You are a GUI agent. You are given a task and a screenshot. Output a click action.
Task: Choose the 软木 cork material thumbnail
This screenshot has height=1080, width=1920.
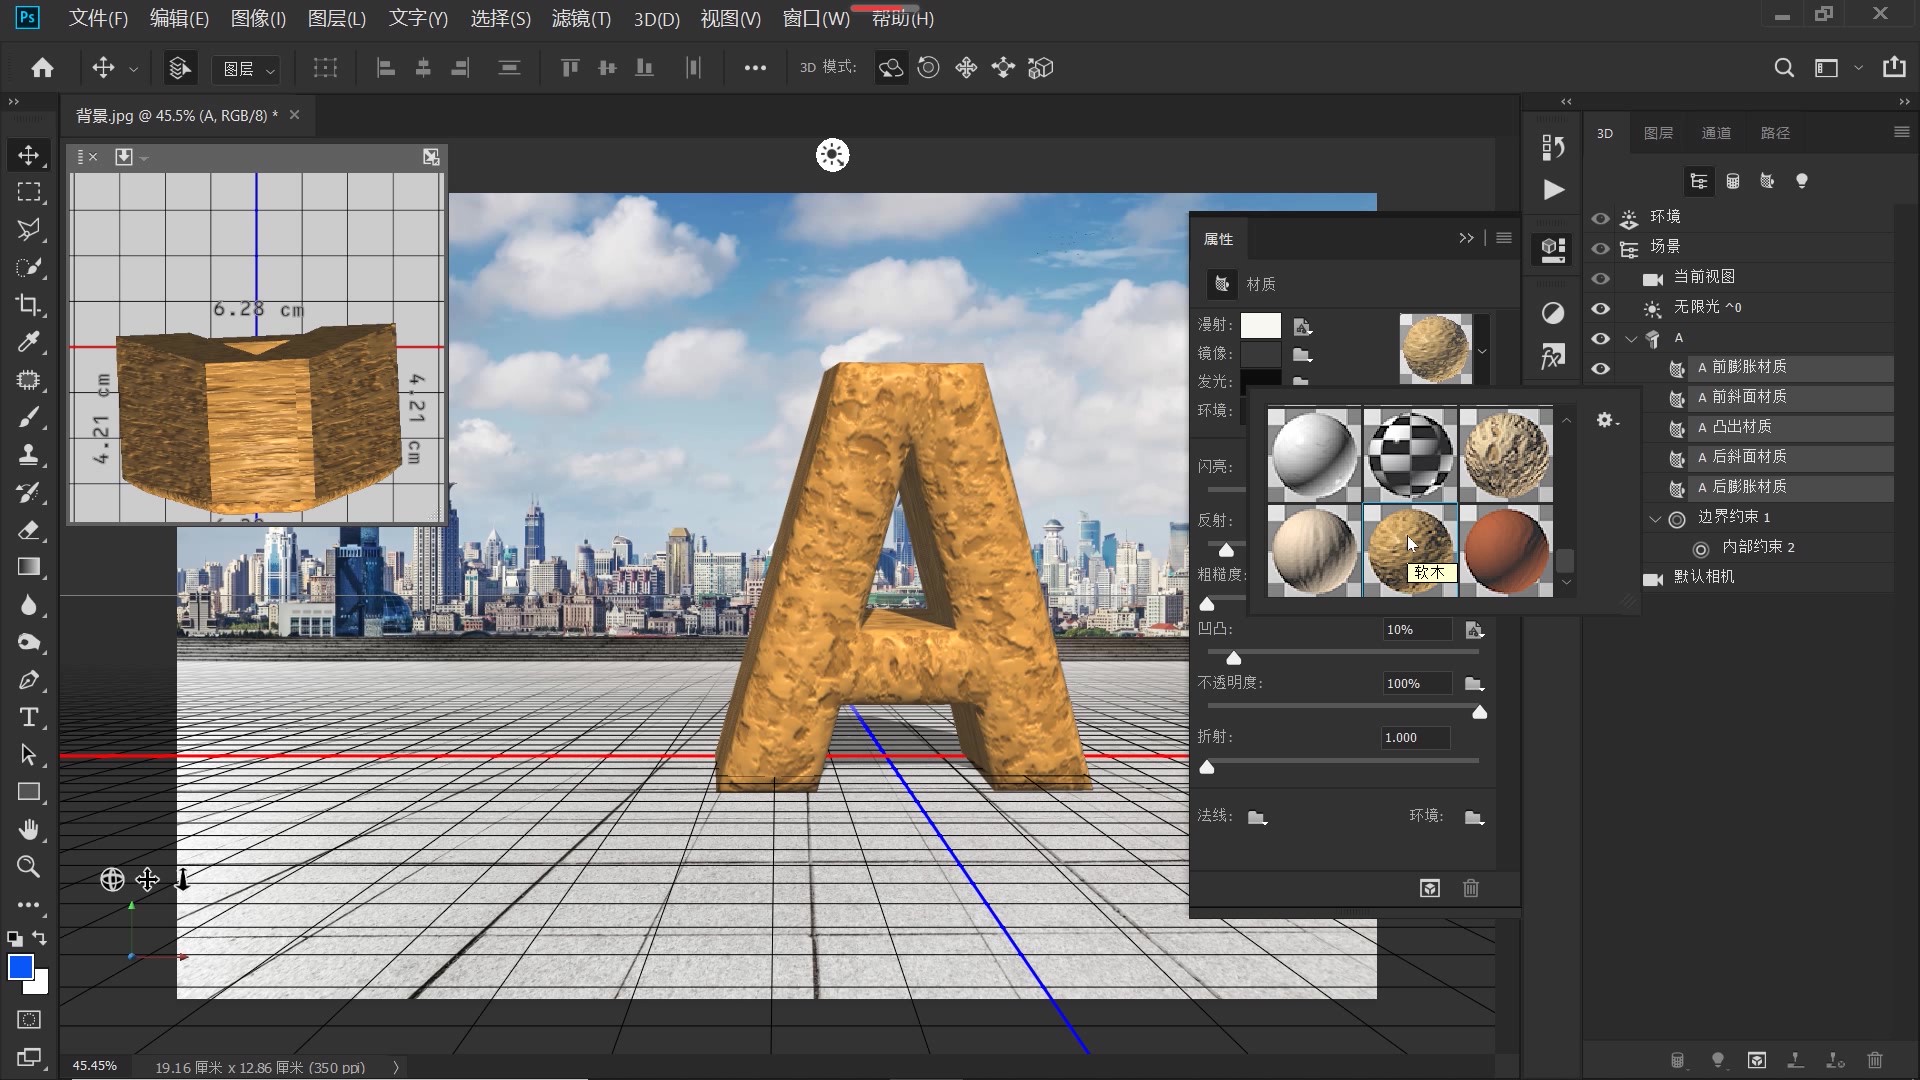click(x=1410, y=550)
